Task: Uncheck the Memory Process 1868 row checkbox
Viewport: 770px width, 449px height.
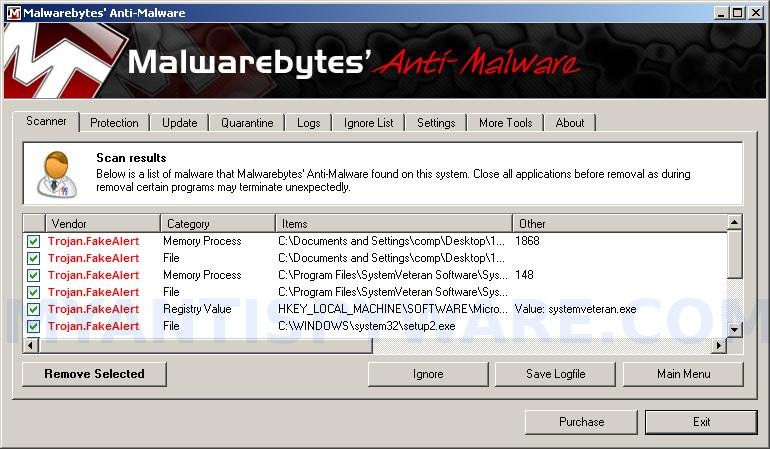Action: click(x=33, y=241)
